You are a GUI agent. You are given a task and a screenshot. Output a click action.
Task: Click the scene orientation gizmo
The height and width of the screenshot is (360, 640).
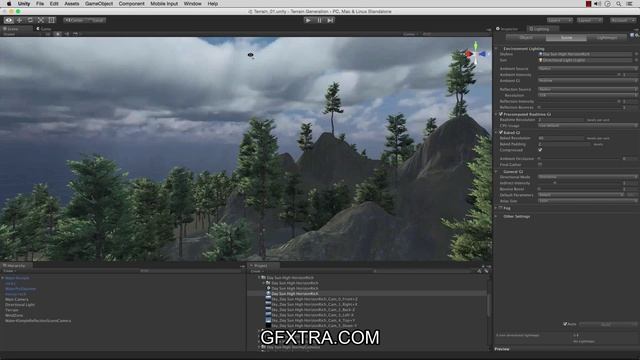click(x=476, y=53)
